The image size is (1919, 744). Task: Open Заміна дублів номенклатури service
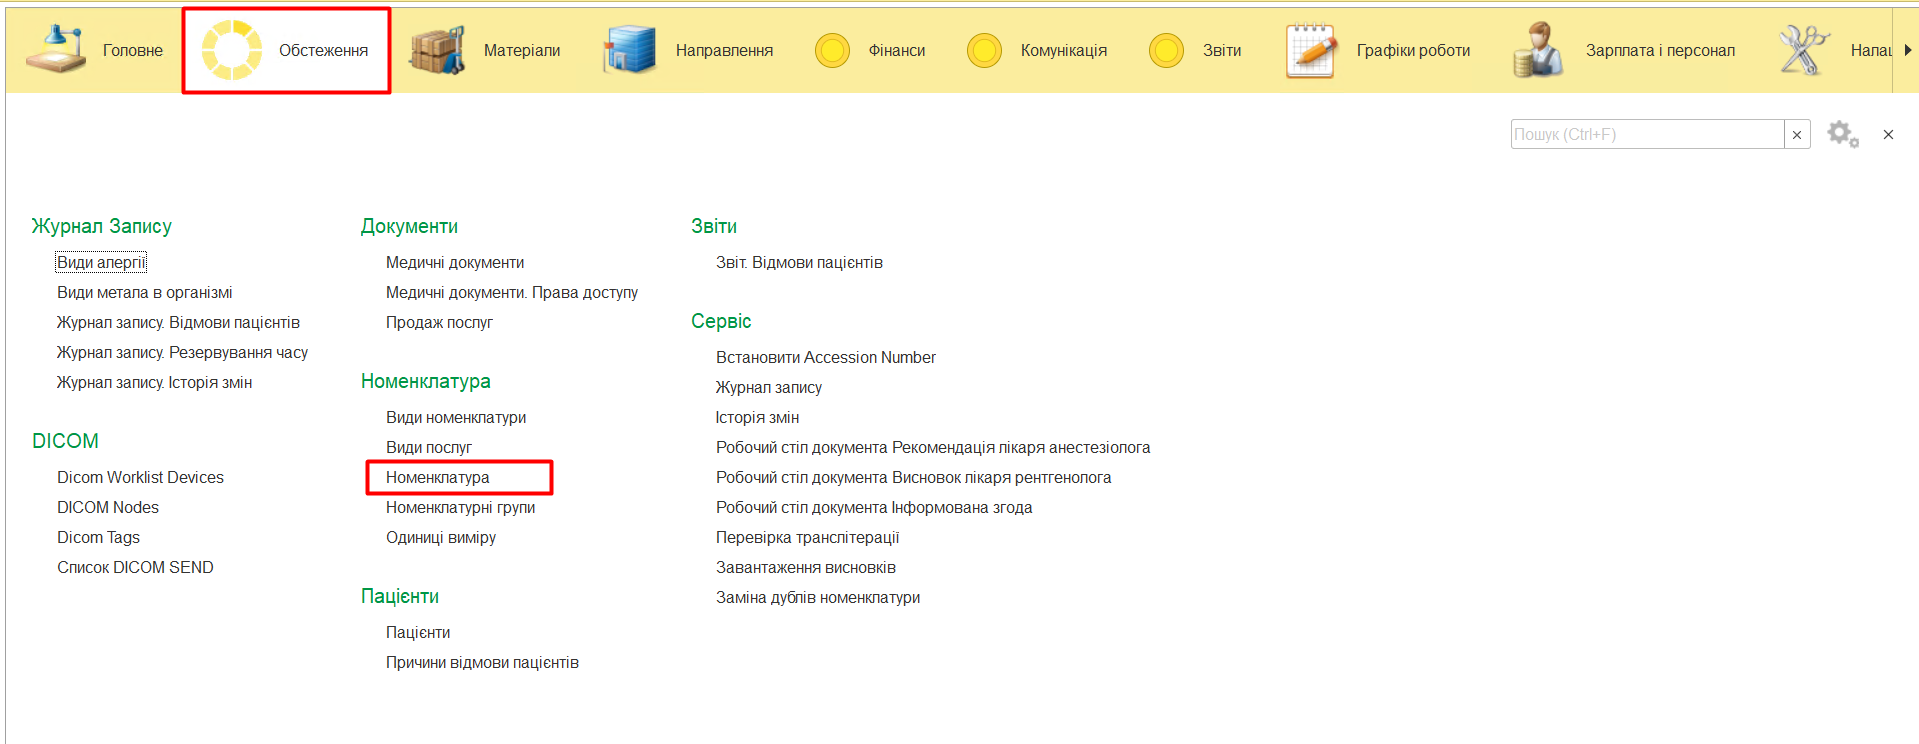click(x=817, y=597)
